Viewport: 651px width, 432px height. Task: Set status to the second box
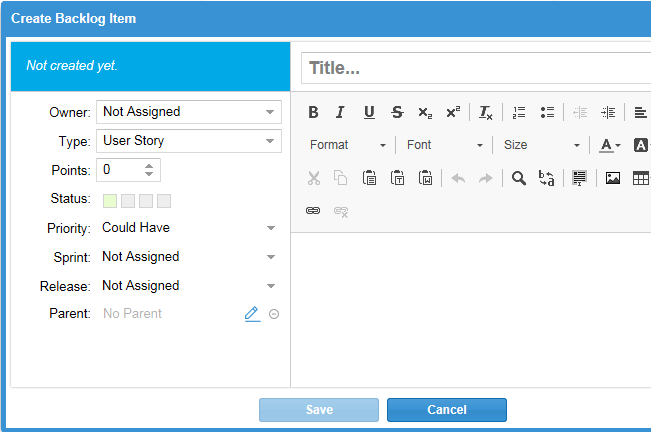pyautogui.click(x=128, y=200)
